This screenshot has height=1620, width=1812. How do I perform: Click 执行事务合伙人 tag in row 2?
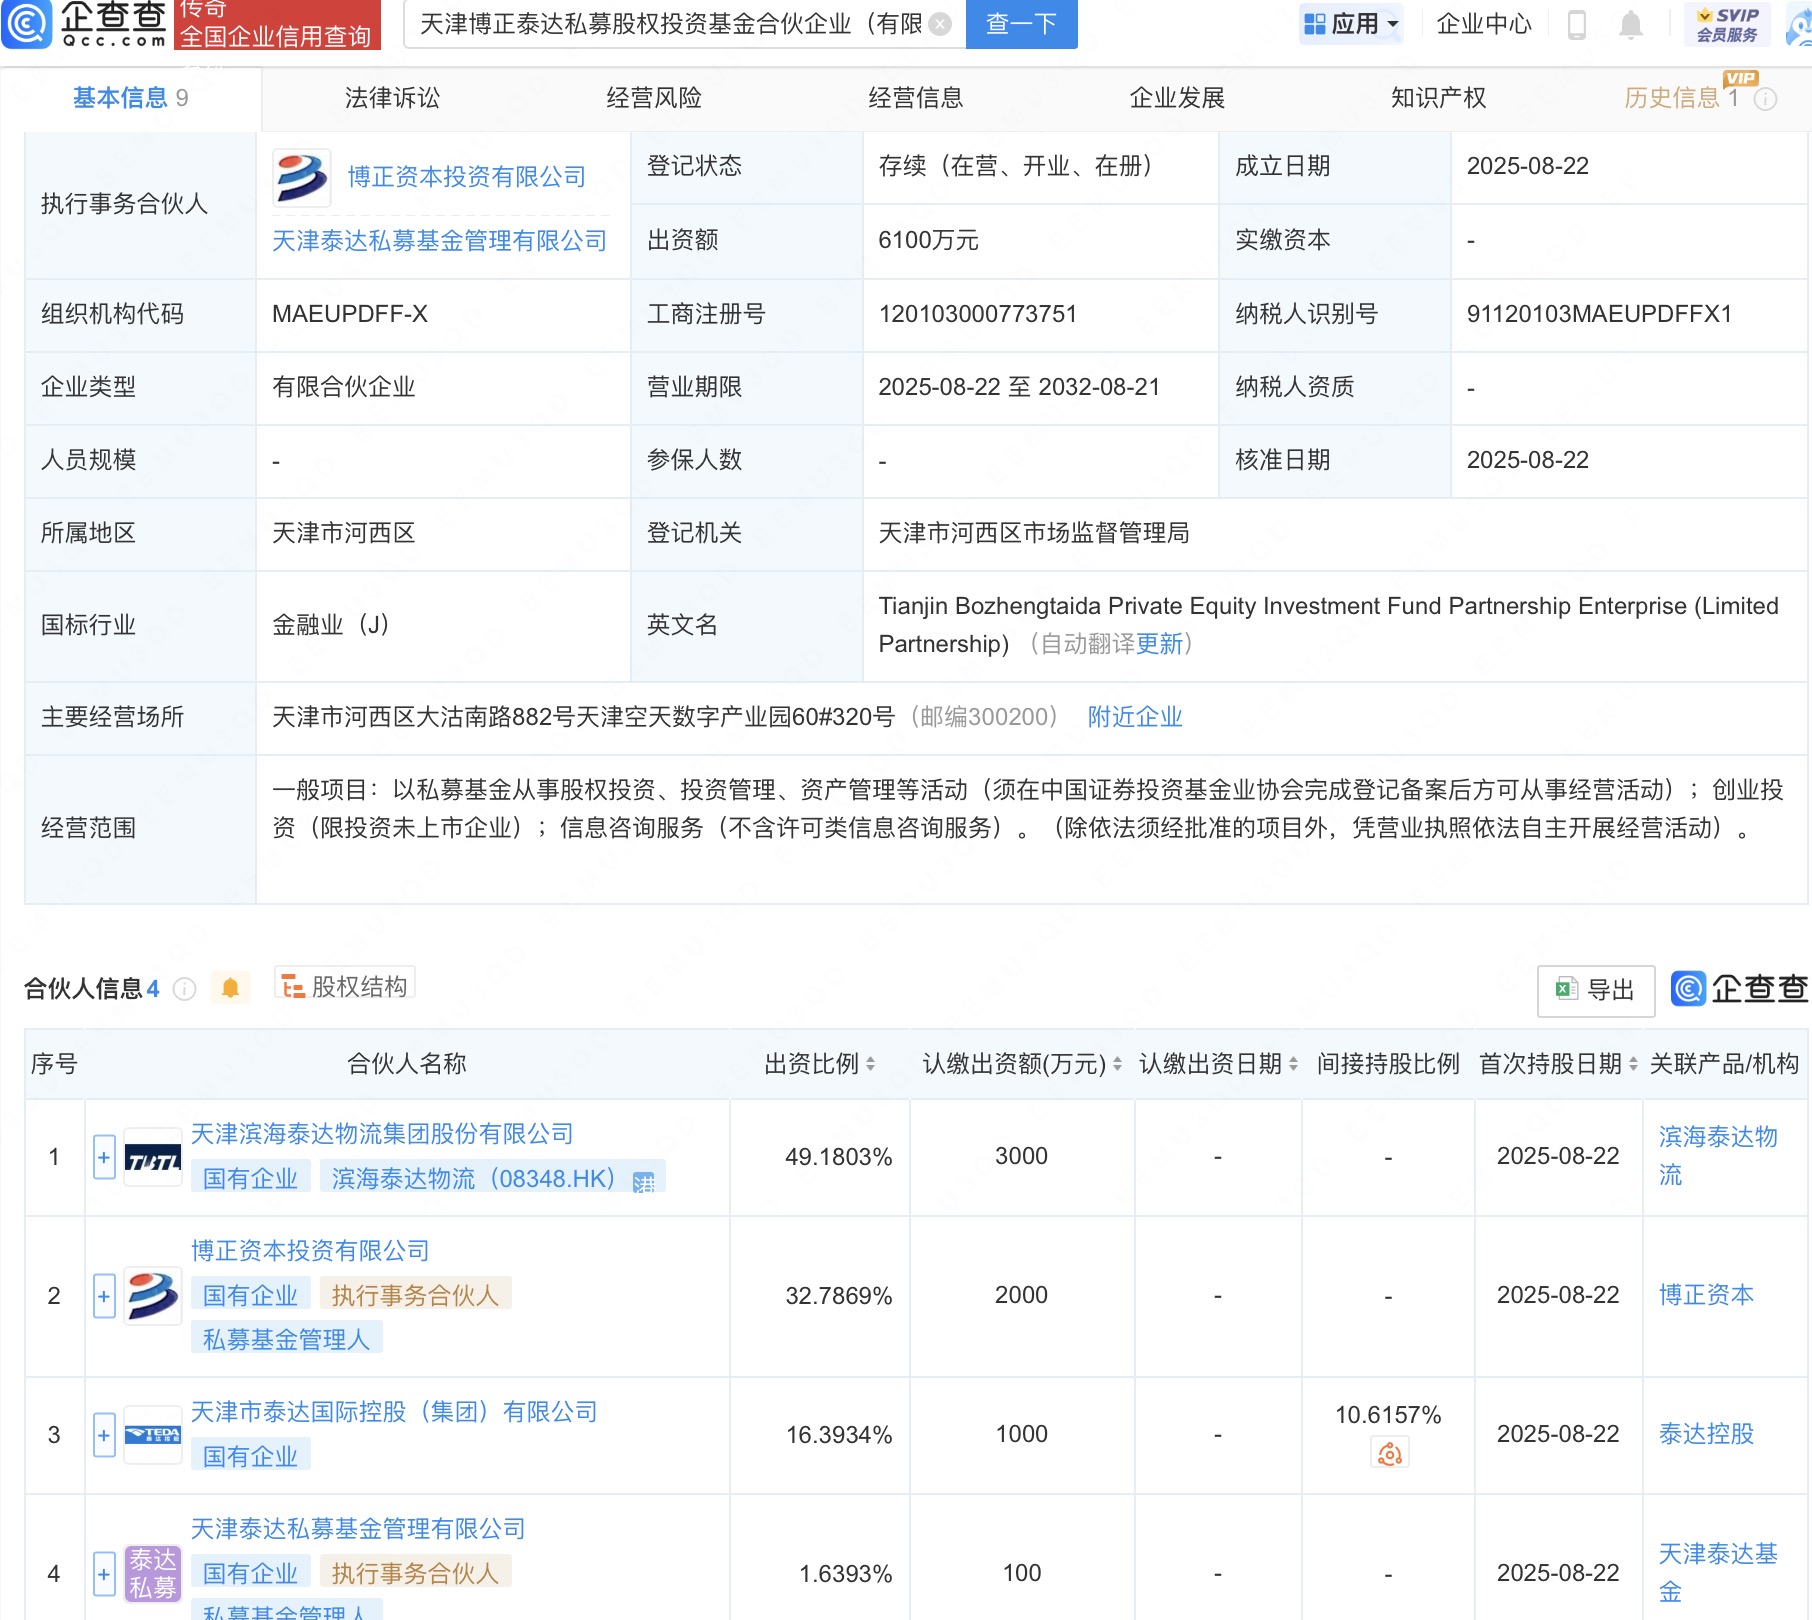[x=416, y=1296]
